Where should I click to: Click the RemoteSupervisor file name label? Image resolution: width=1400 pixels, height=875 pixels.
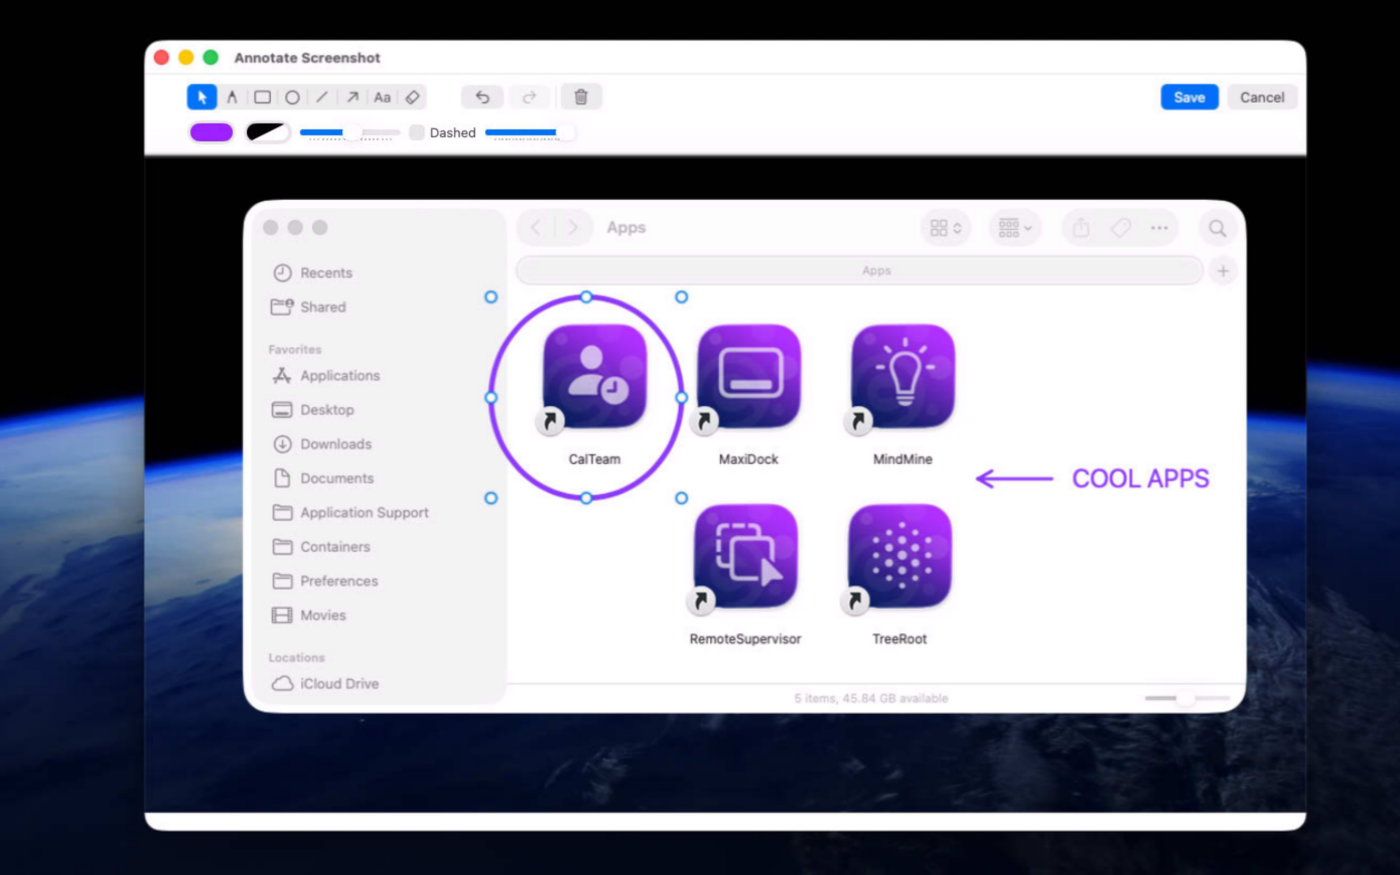coord(746,639)
